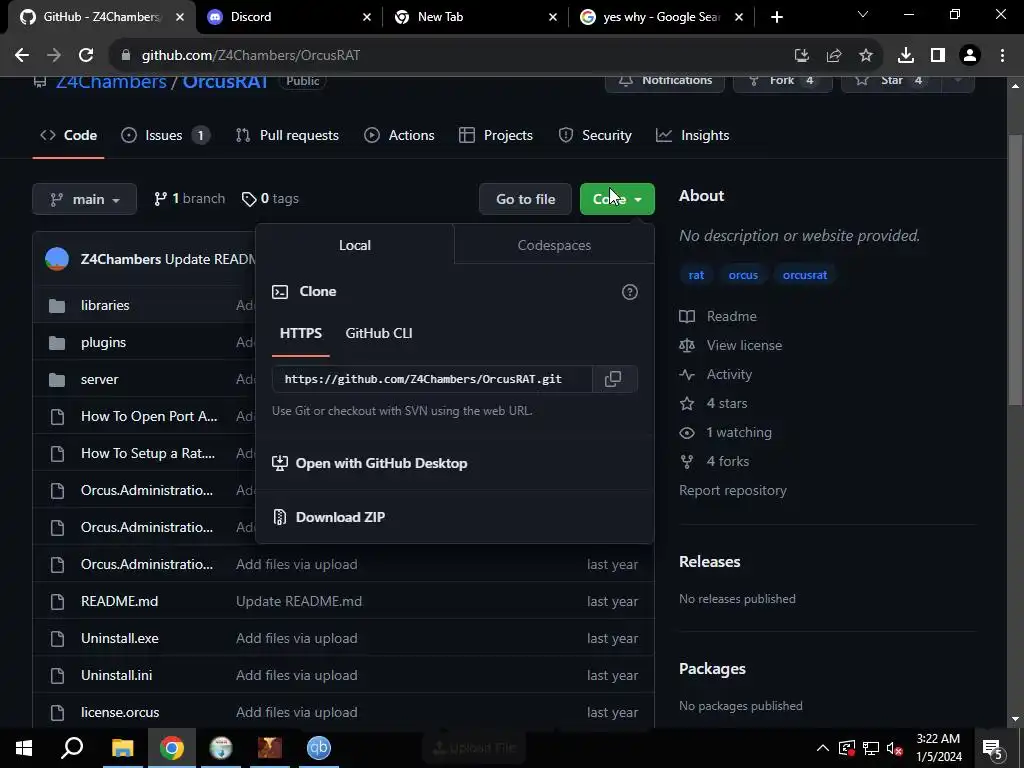Open the main branch selector dropdown
The width and height of the screenshot is (1024, 768).
click(x=84, y=199)
